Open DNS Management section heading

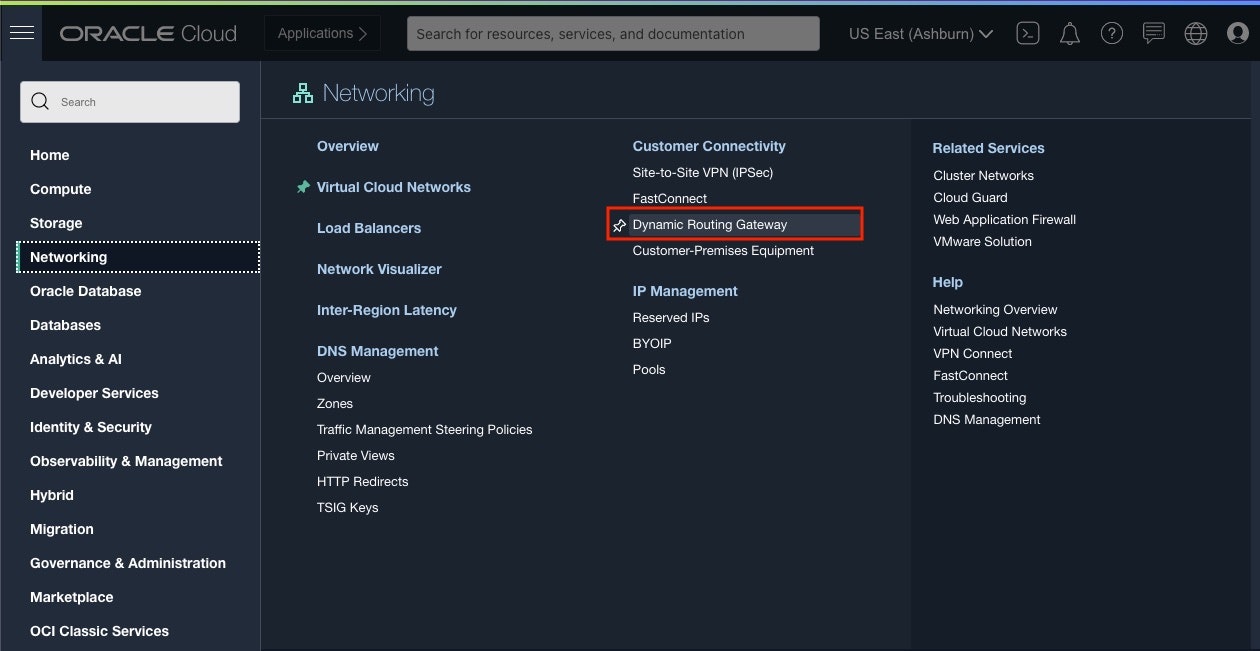pos(378,351)
